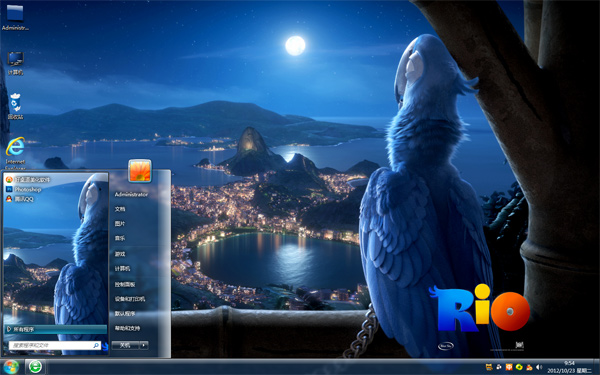The width and height of the screenshot is (600, 375).
Task: Launch Photoshop from Start menu
Action: 24,189
